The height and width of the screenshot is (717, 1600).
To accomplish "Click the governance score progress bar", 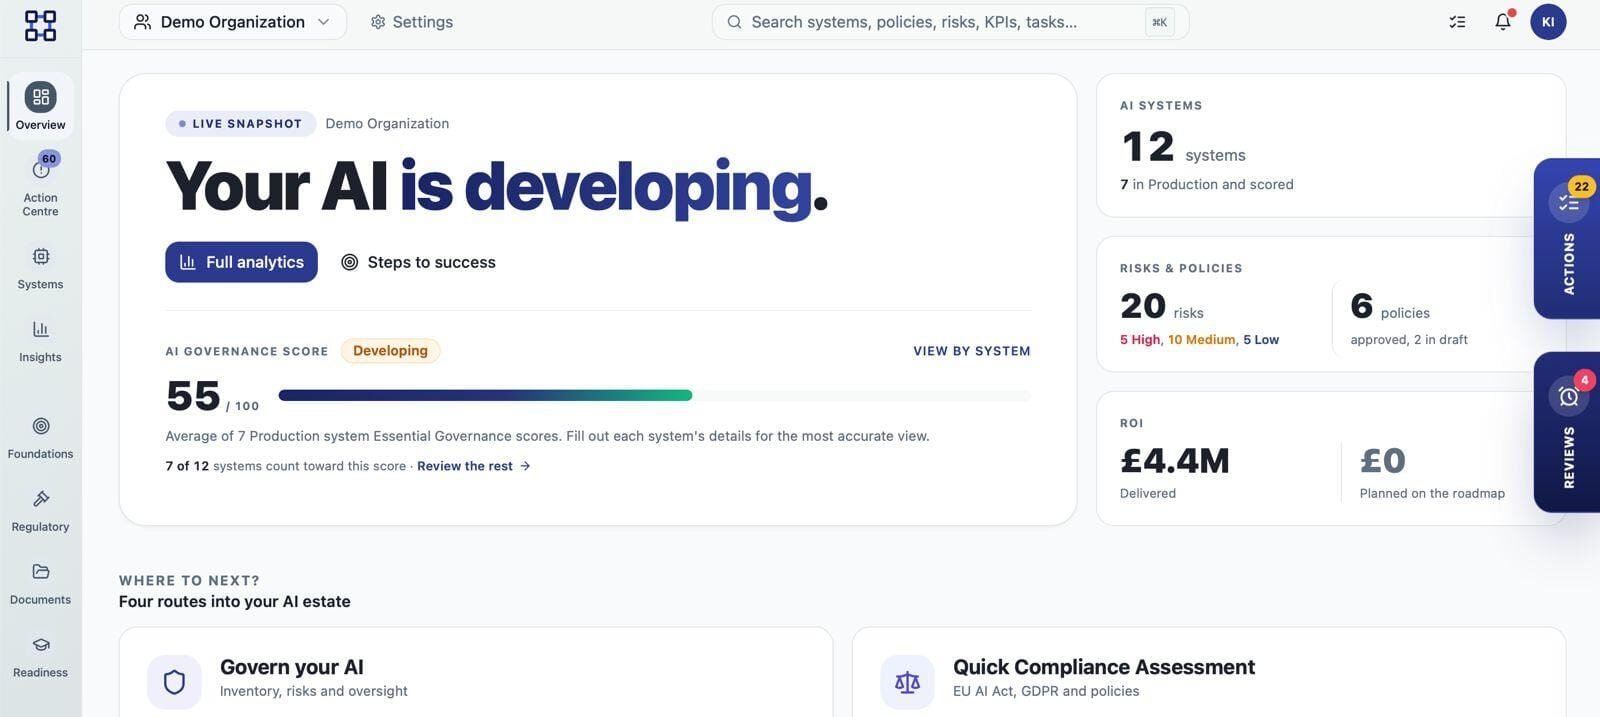I will pyautogui.click(x=654, y=395).
